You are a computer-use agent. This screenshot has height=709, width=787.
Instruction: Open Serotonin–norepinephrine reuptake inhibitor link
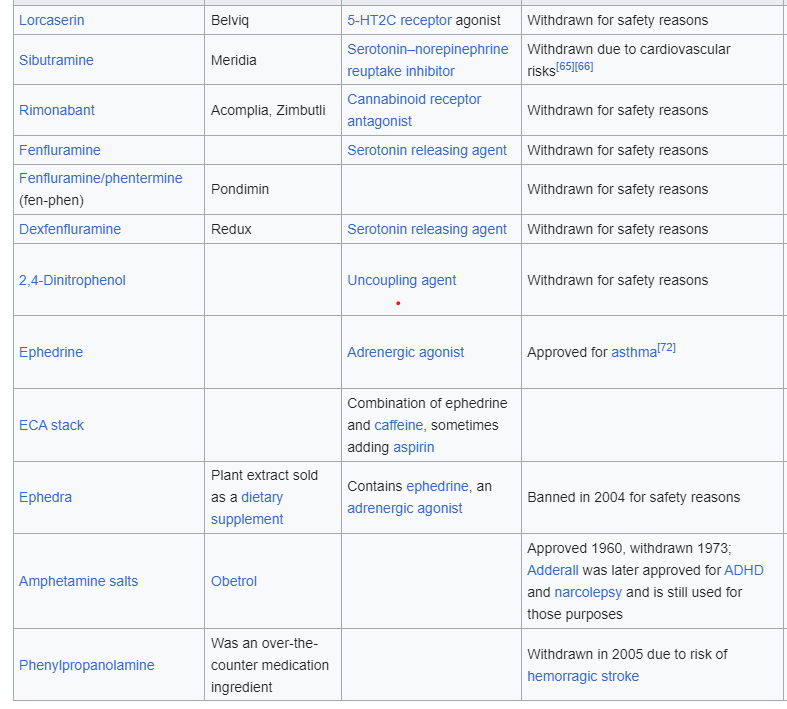tap(428, 60)
